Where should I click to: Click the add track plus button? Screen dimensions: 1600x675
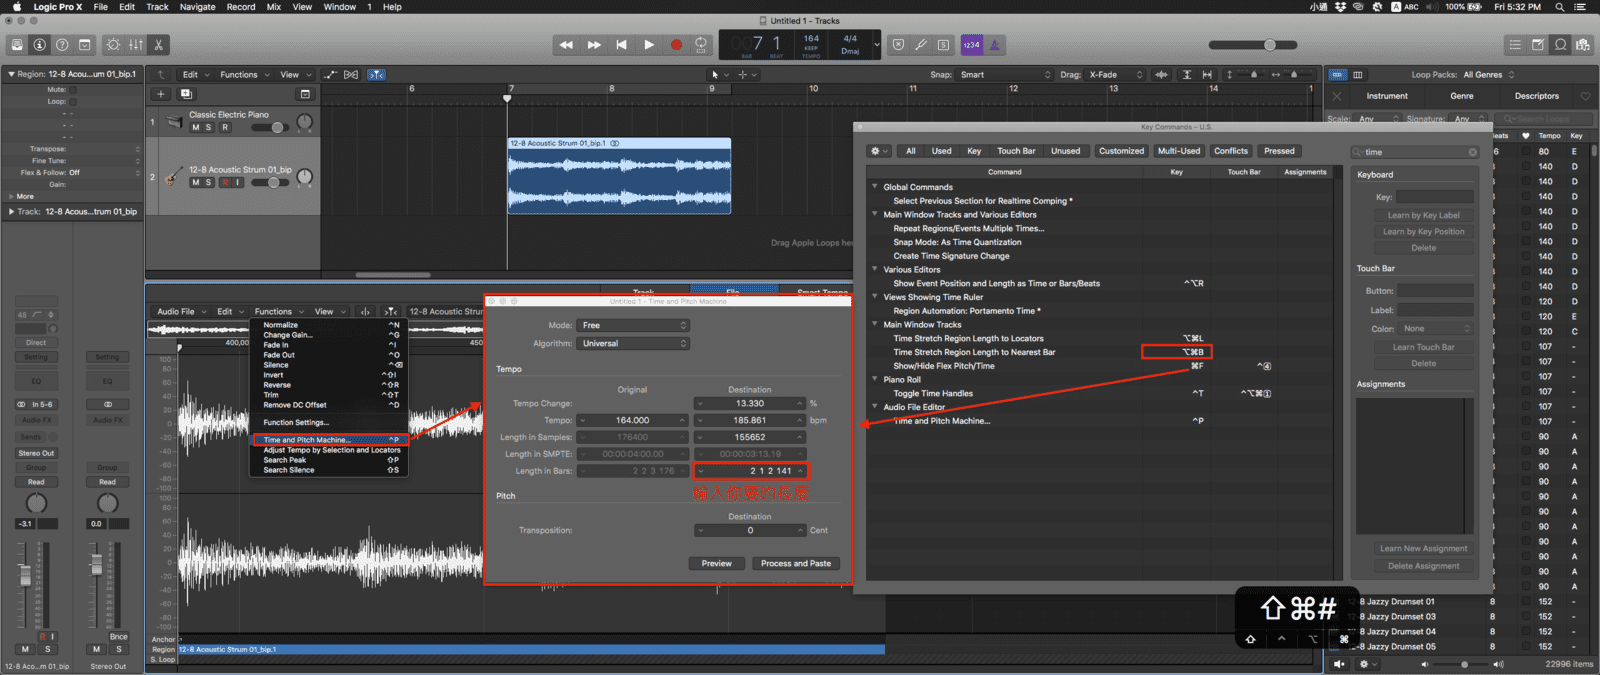tap(160, 94)
